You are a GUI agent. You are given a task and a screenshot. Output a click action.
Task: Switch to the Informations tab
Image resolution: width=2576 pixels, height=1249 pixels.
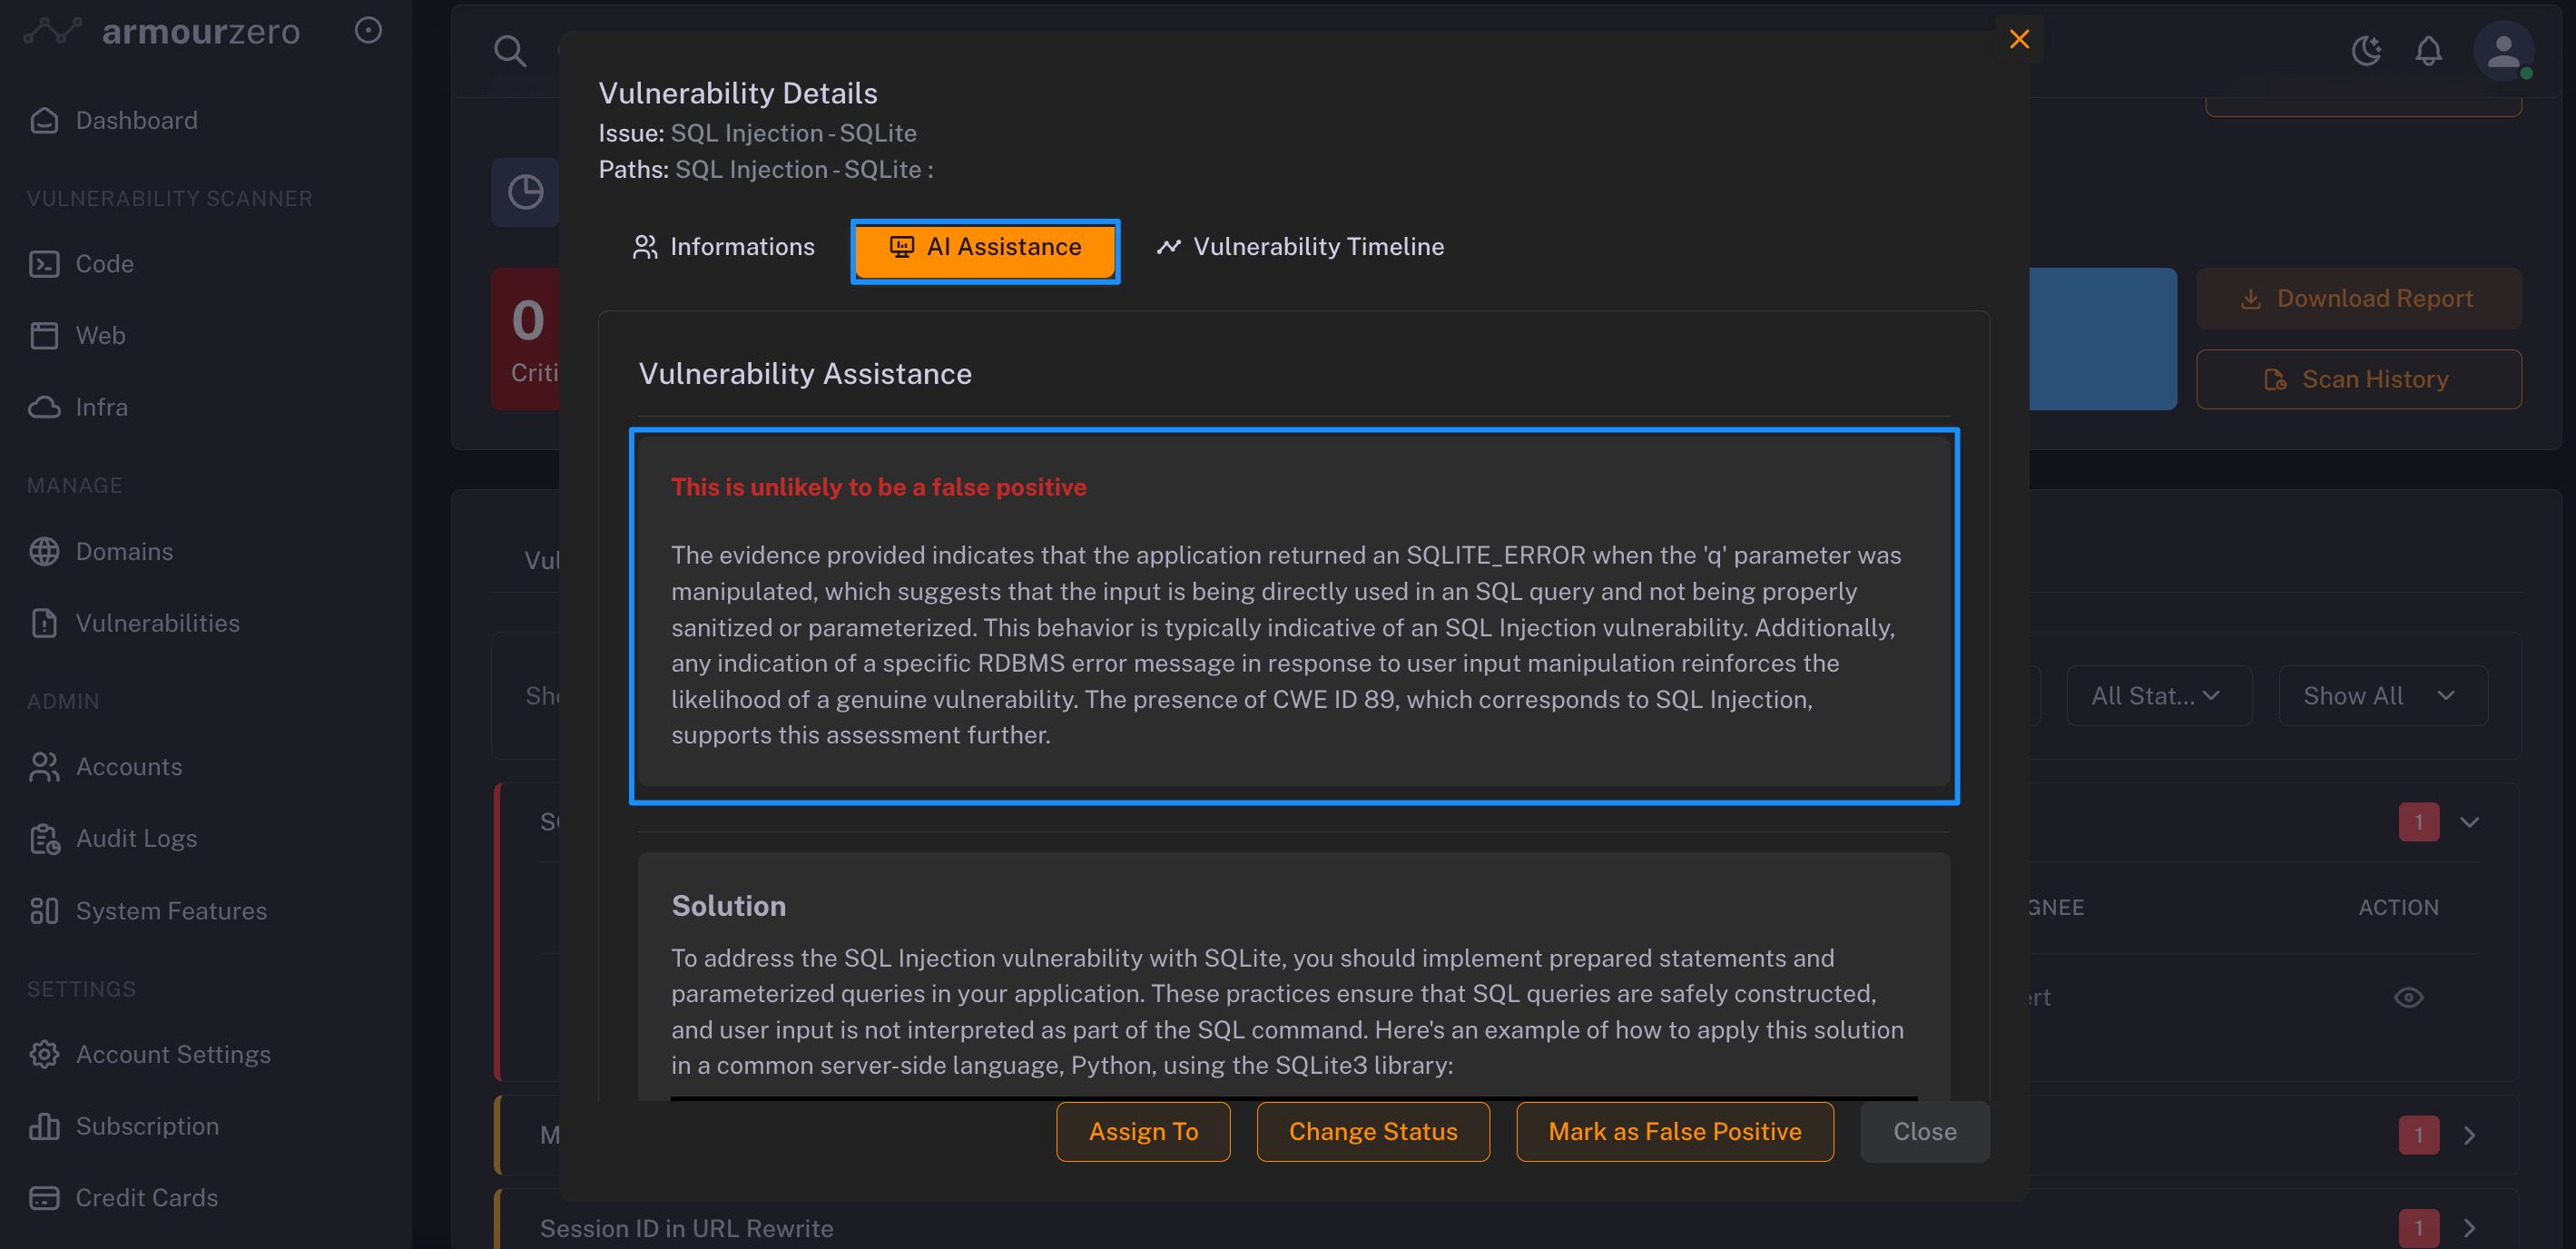(x=724, y=247)
